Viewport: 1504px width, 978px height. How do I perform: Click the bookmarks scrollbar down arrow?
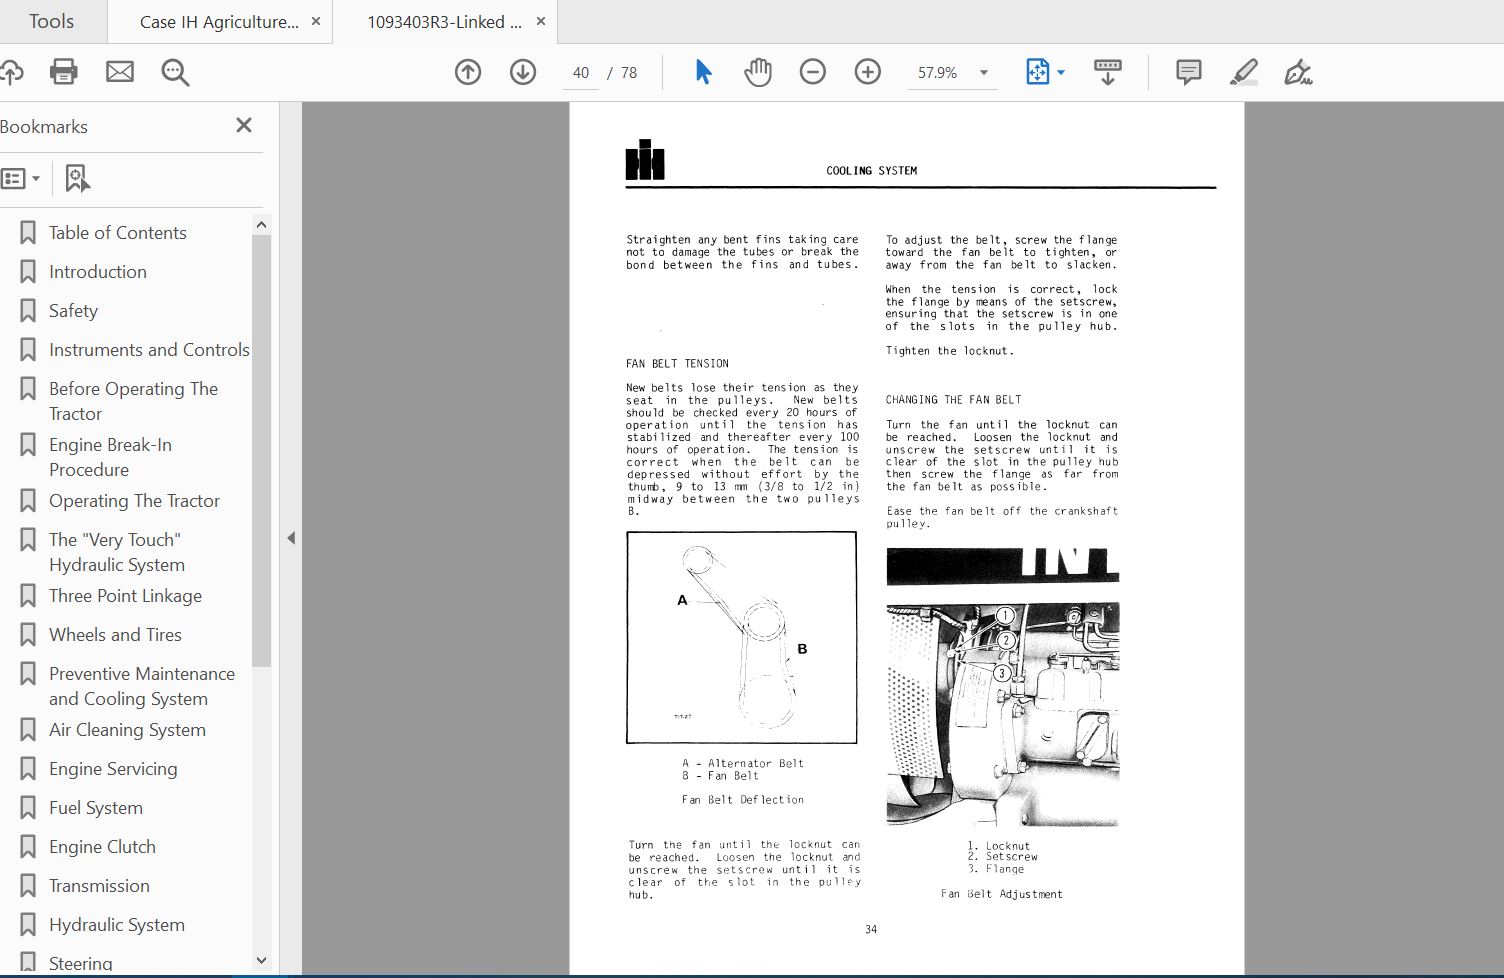(x=261, y=960)
